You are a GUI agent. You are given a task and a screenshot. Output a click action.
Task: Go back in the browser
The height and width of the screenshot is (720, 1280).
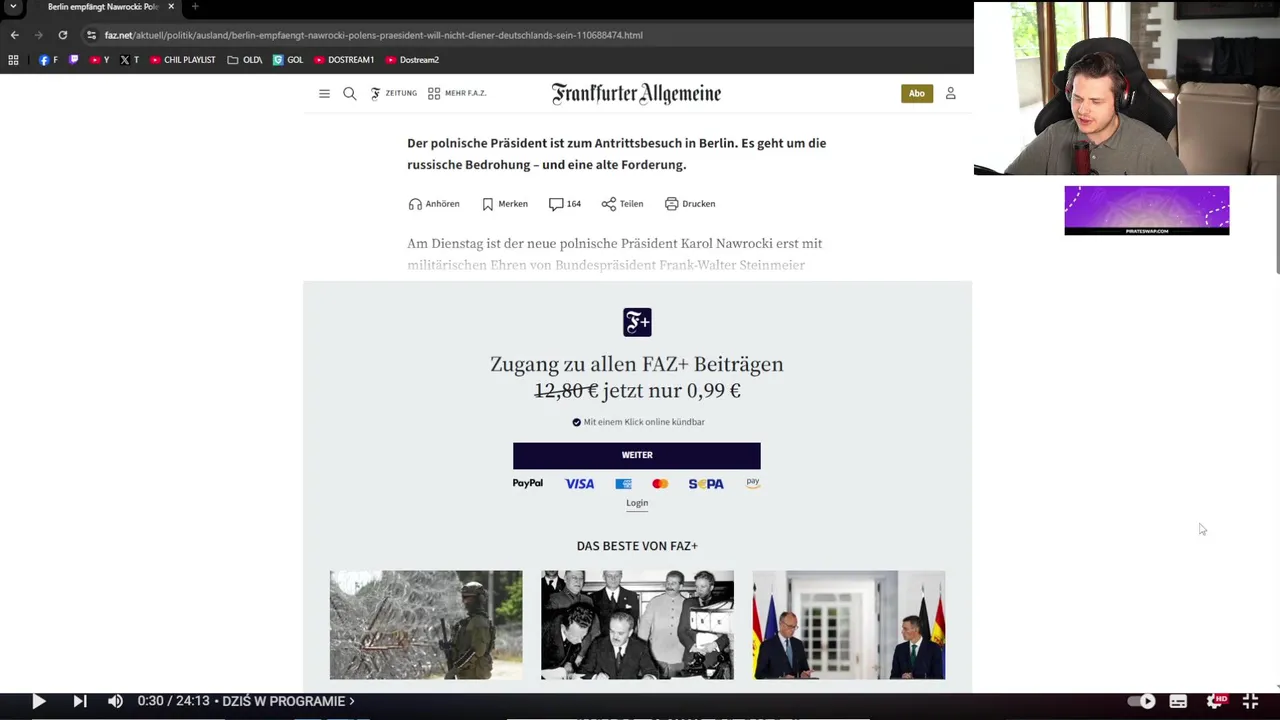pyautogui.click(x=14, y=35)
